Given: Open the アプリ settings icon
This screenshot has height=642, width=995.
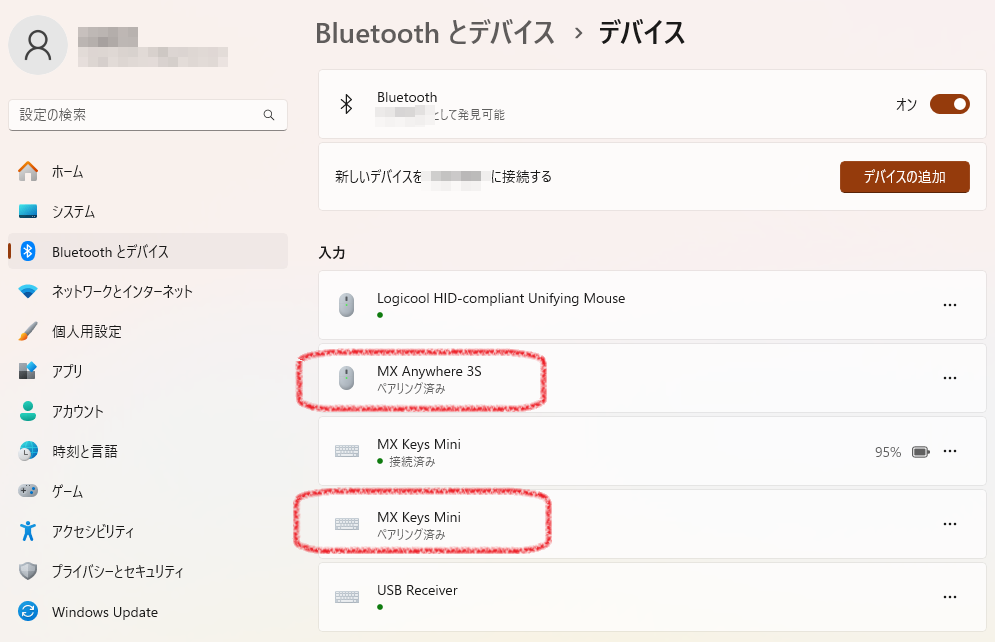Looking at the screenshot, I should pos(28,371).
